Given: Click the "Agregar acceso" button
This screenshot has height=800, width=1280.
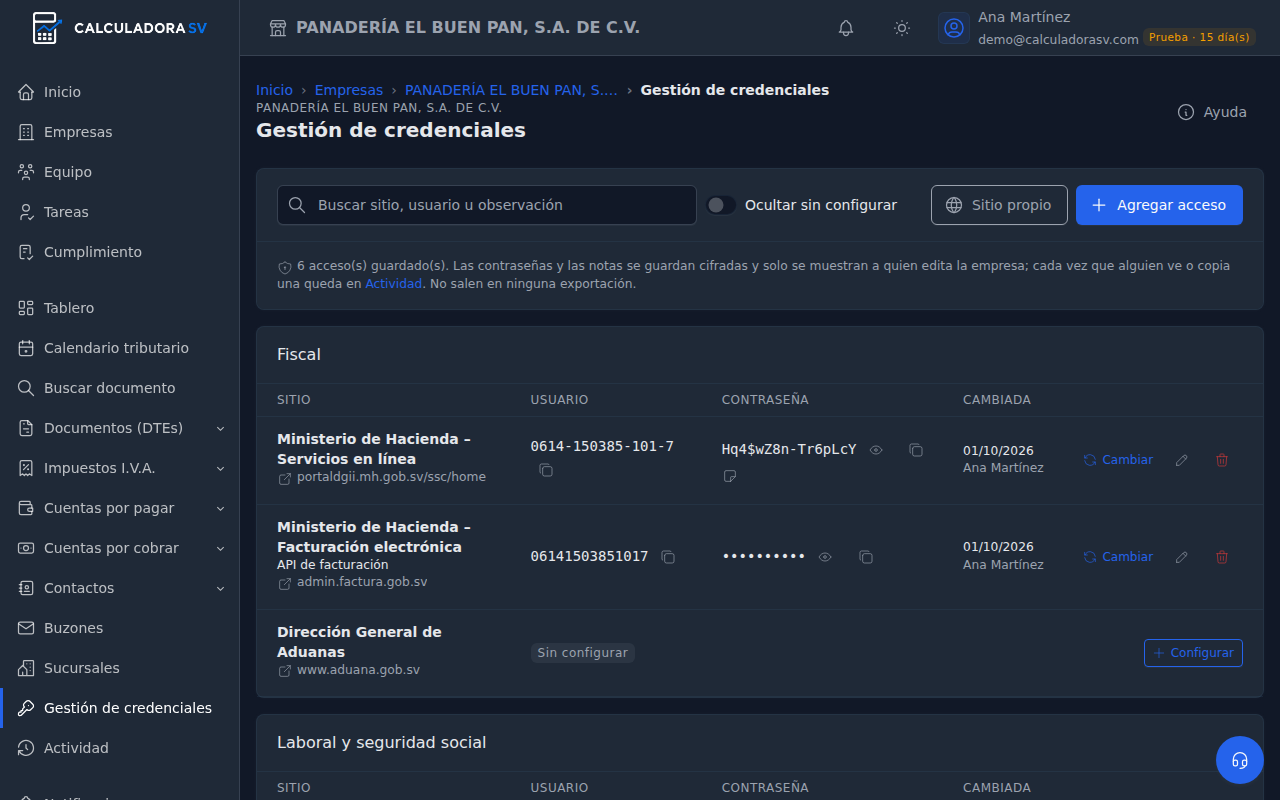Looking at the screenshot, I should click(1159, 205).
